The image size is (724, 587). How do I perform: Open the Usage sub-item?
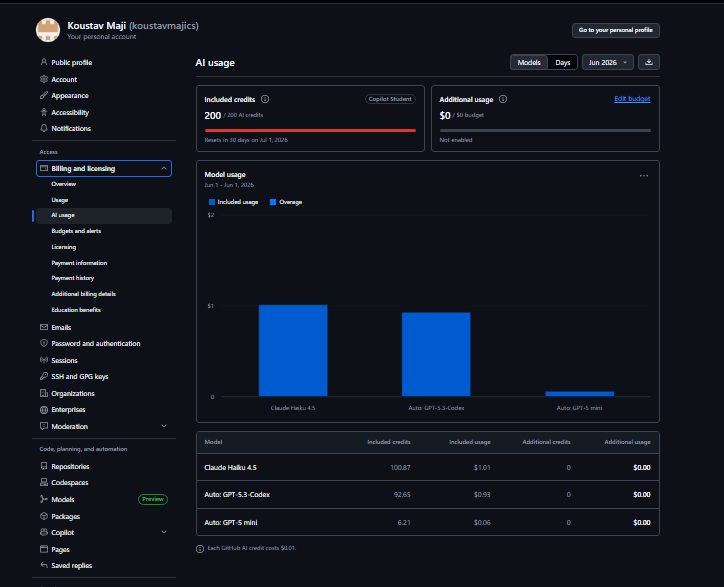pyautogui.click(x=60, y=200)
